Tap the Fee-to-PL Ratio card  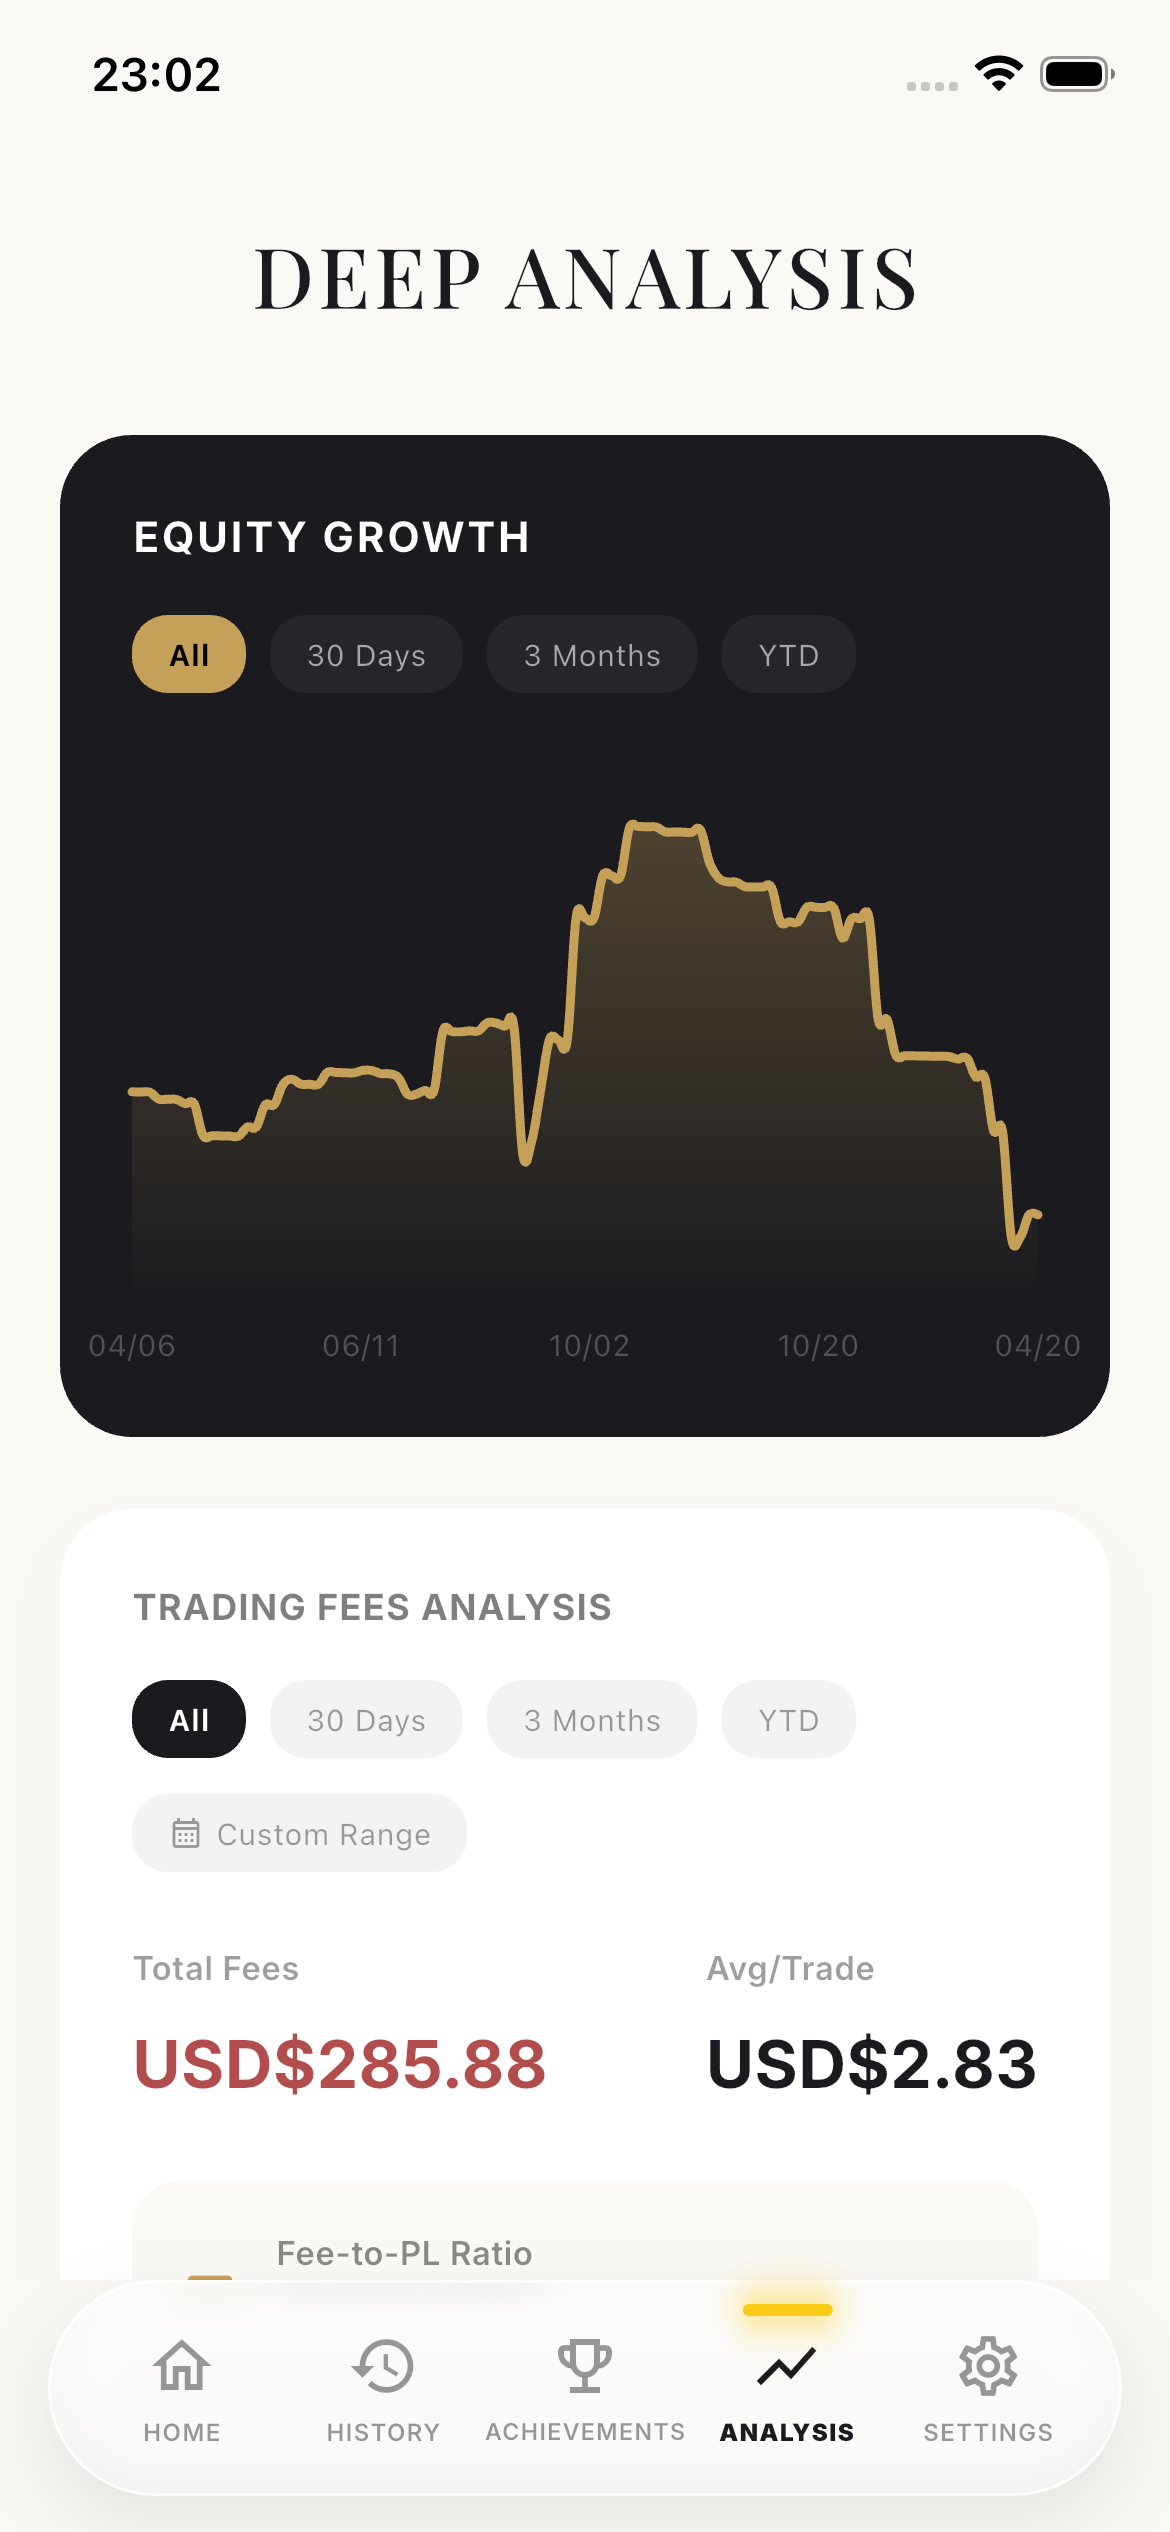(585, 2240)
